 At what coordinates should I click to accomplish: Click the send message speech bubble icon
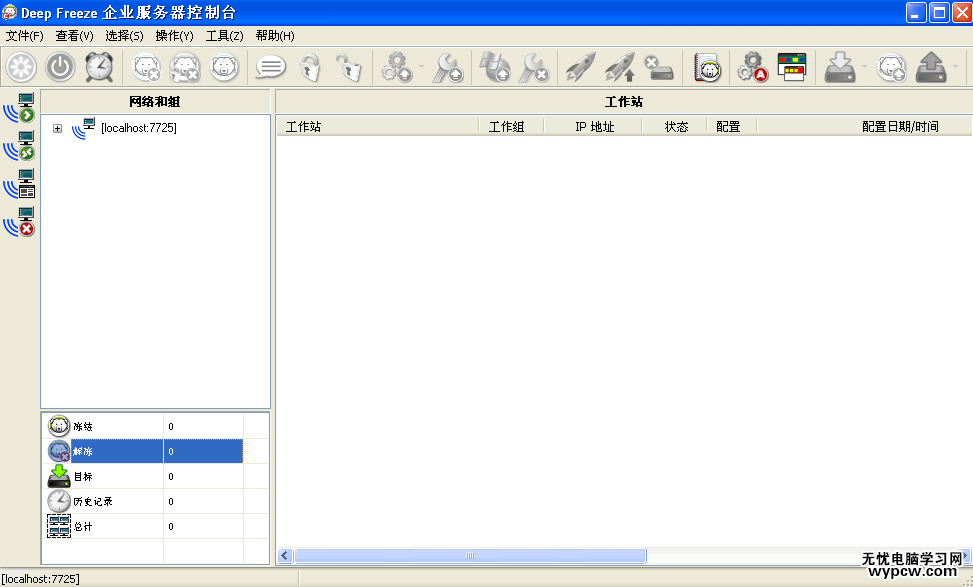(271, 67)
